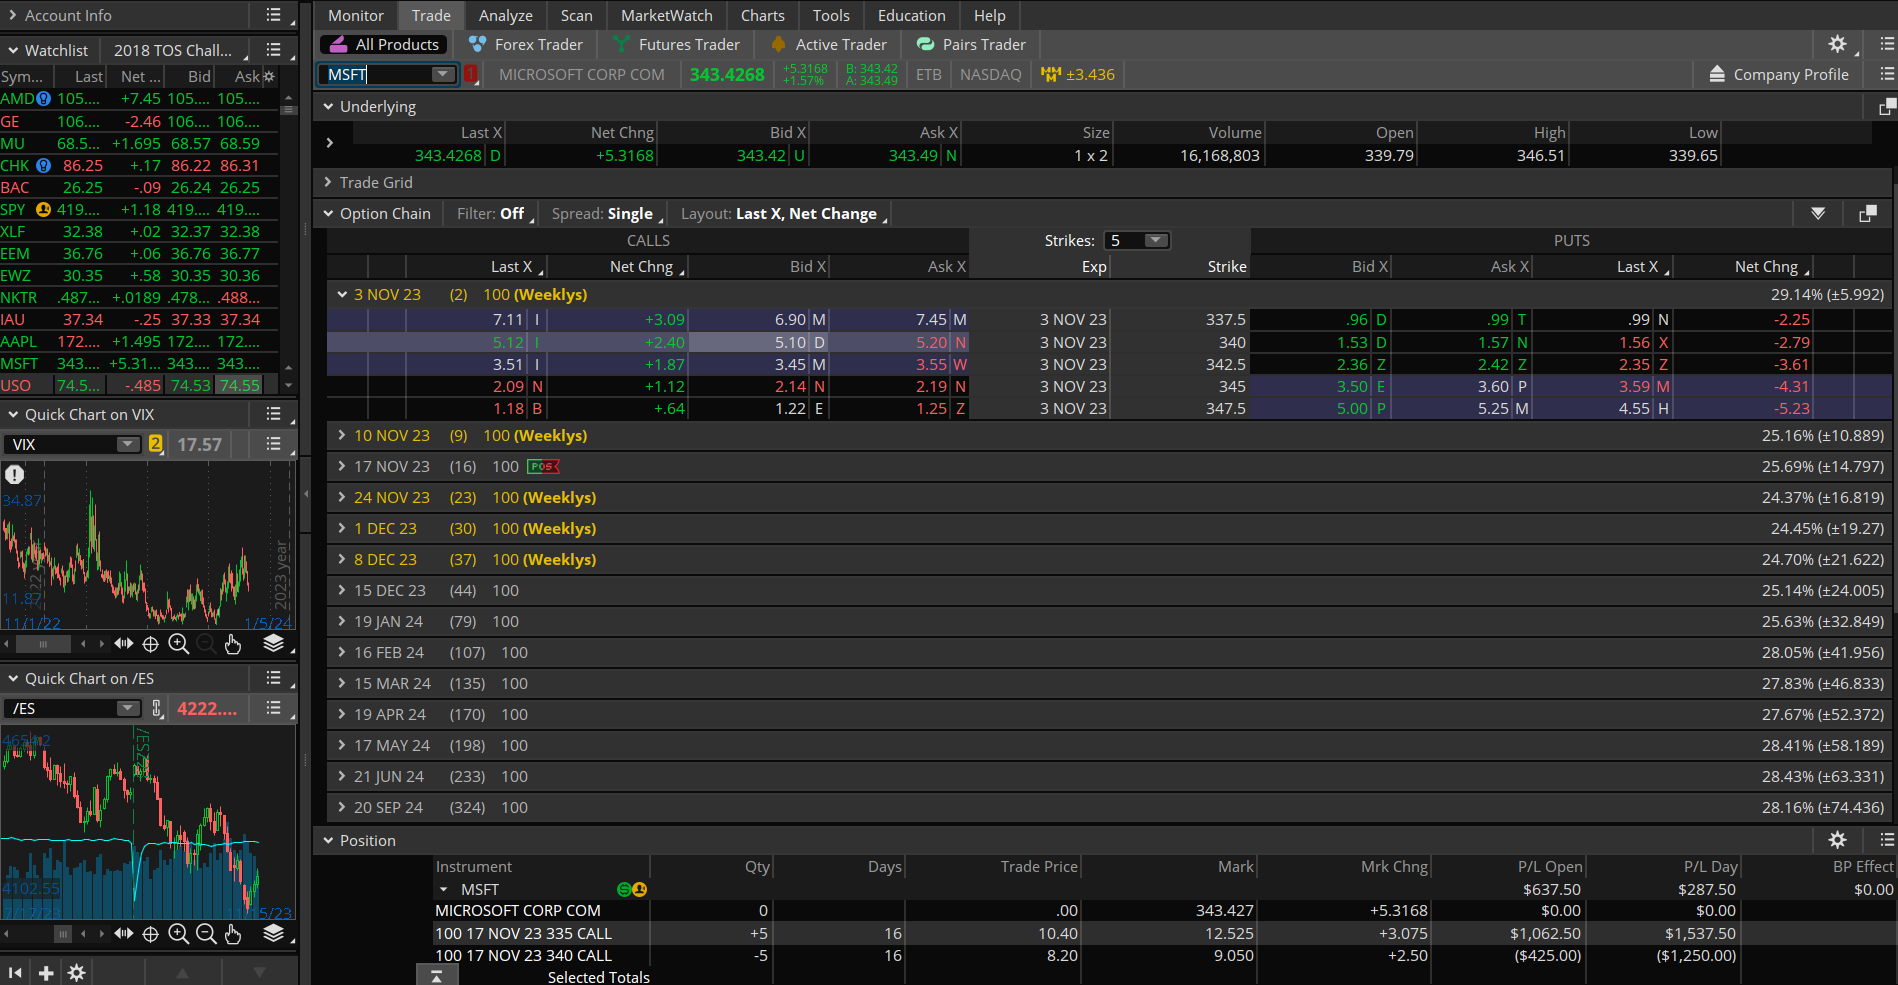
Task: Open Futures Trader
Action: pyautogui.click(x=677, y=44)
